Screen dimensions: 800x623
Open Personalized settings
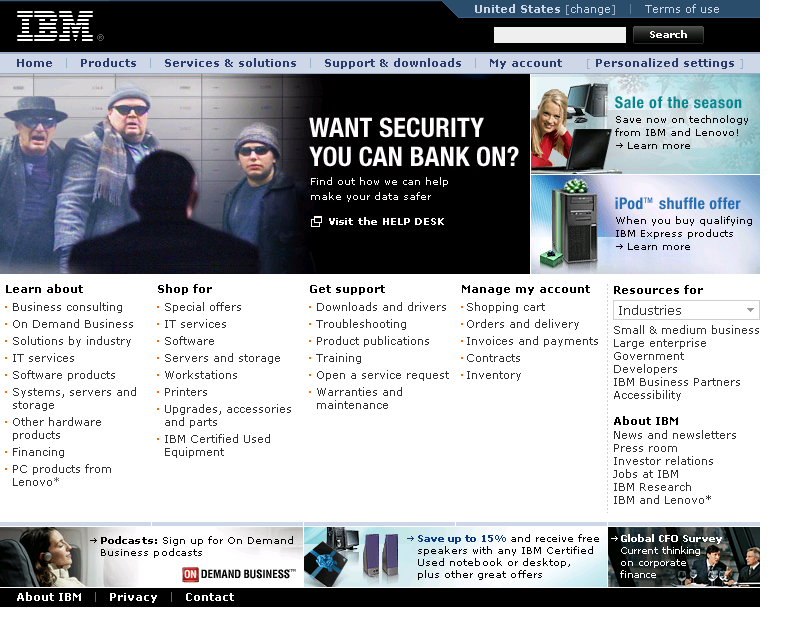(x=665, y=63)
